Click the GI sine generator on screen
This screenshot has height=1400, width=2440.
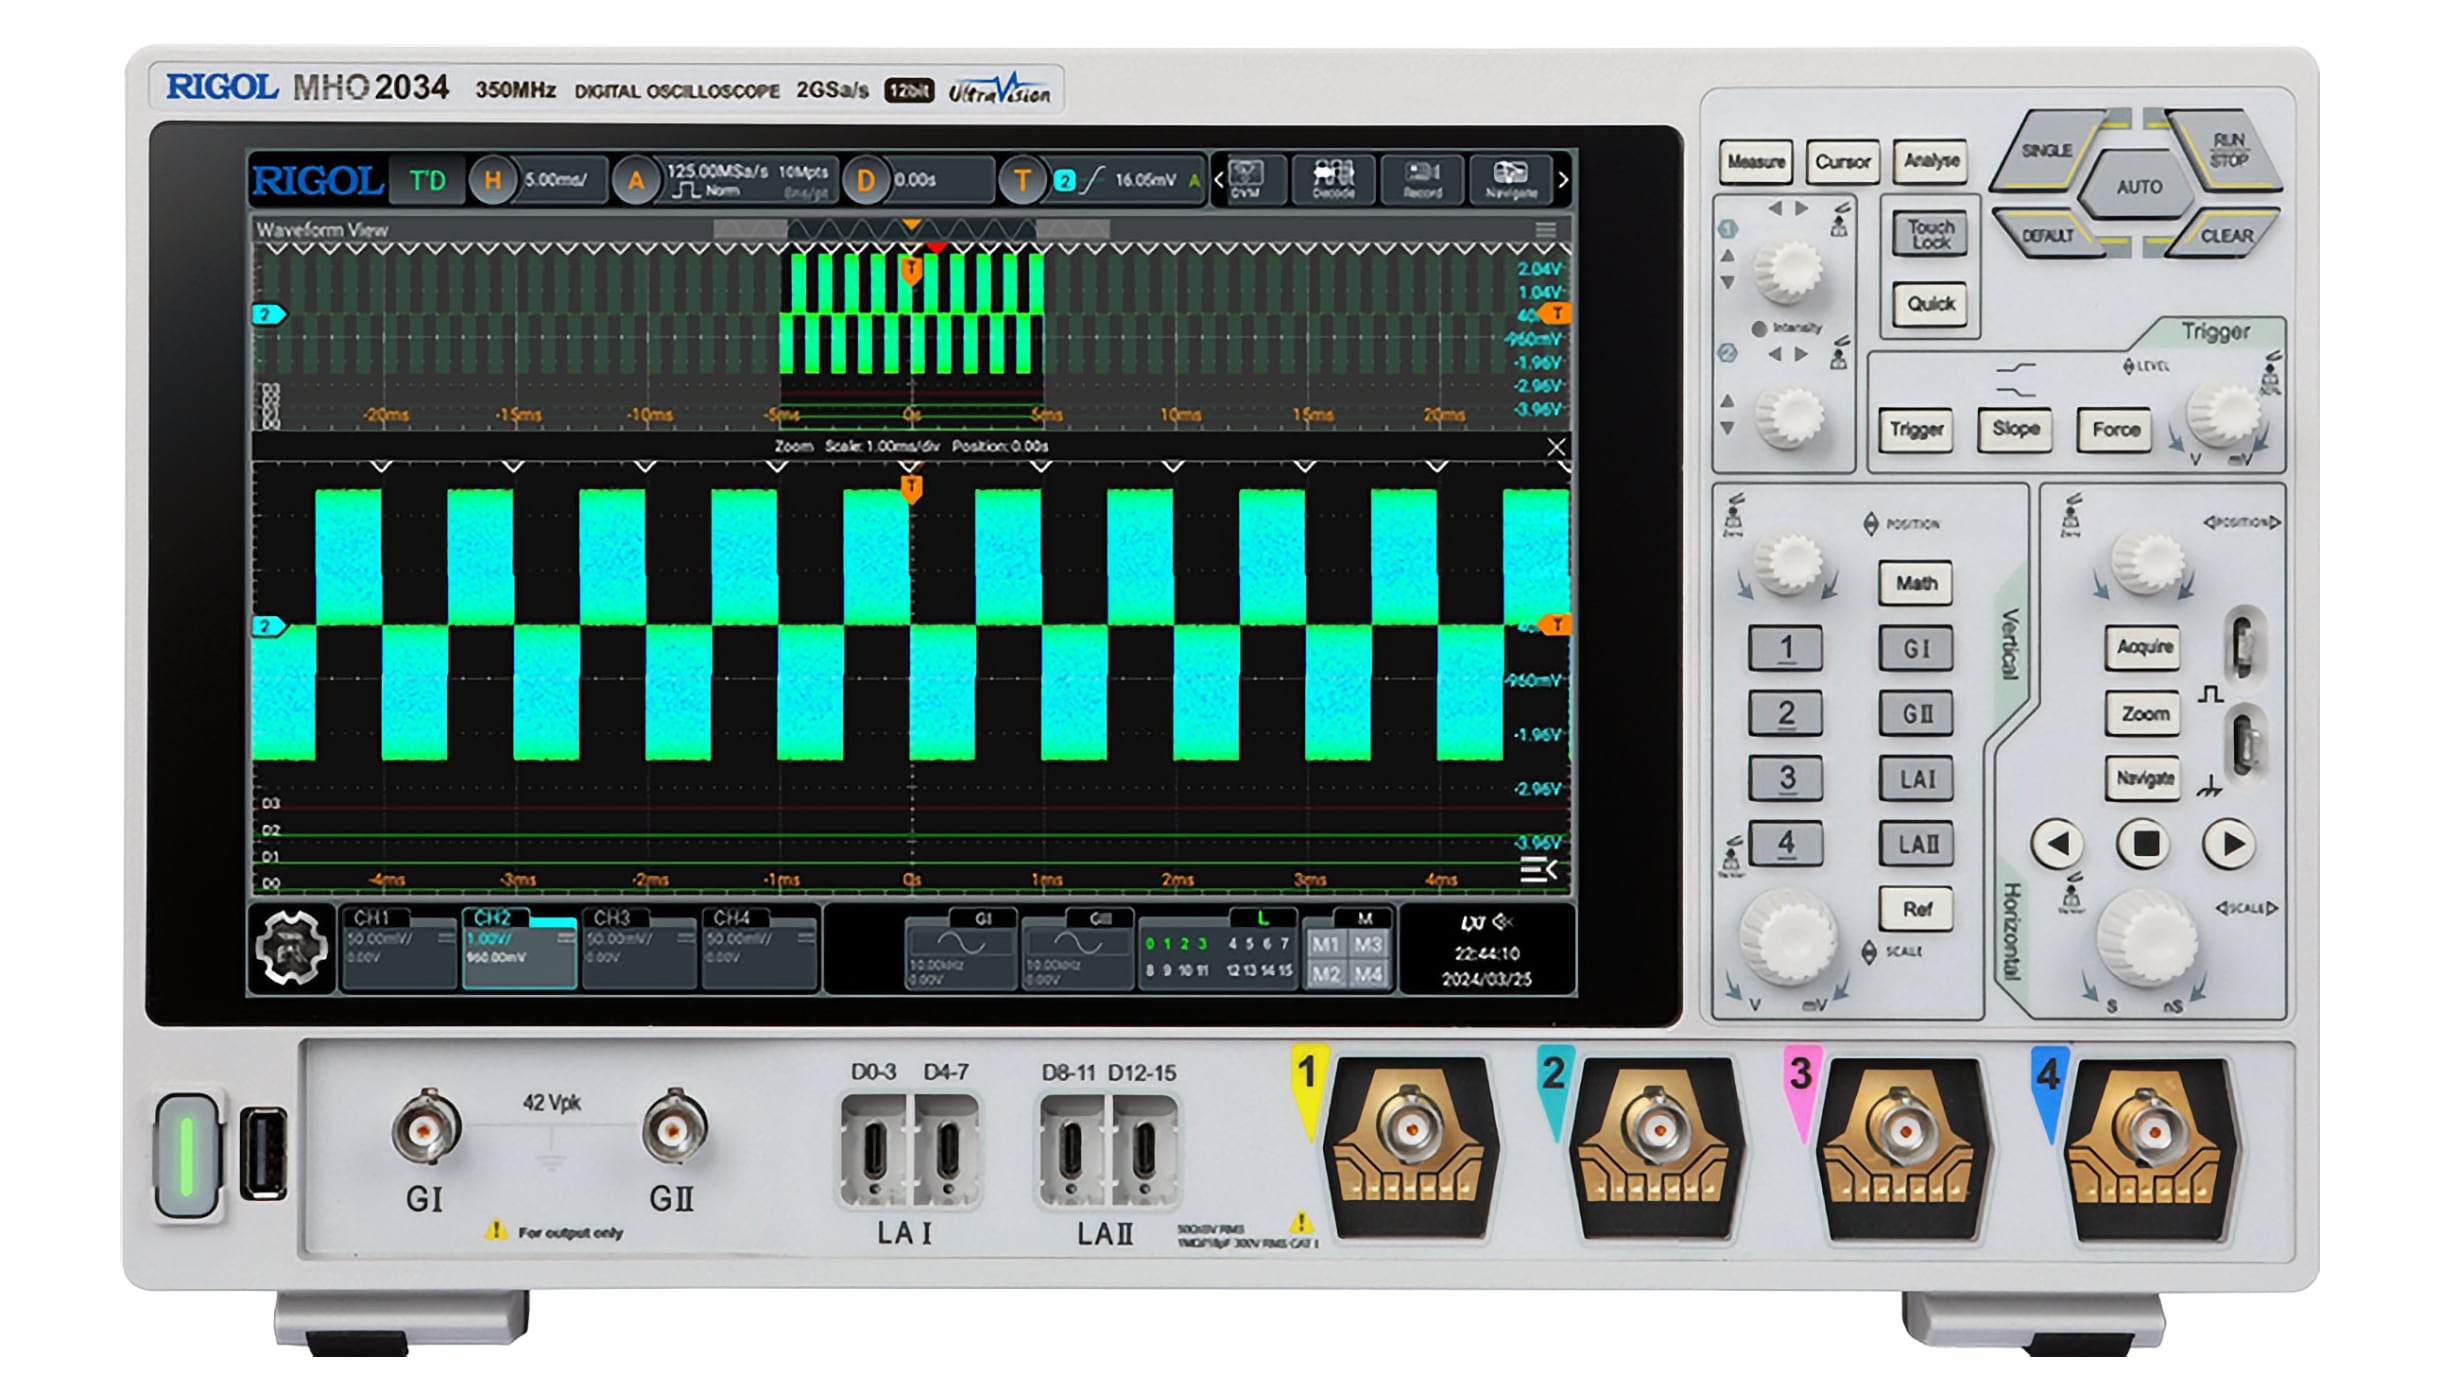coord(960,947)
